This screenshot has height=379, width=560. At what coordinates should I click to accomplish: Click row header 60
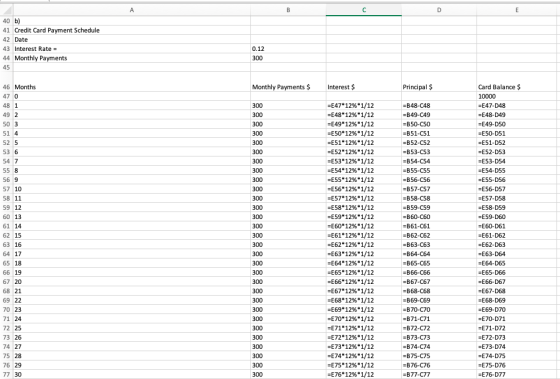[6, 217]
